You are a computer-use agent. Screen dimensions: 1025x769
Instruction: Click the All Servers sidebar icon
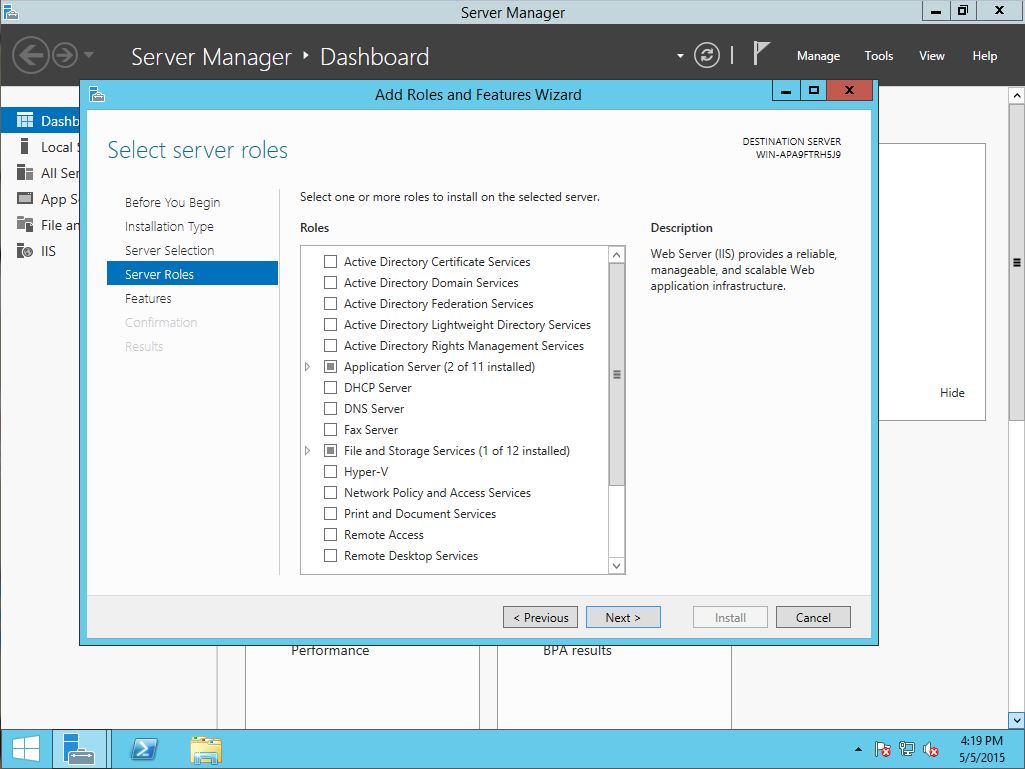coord(25,173)
